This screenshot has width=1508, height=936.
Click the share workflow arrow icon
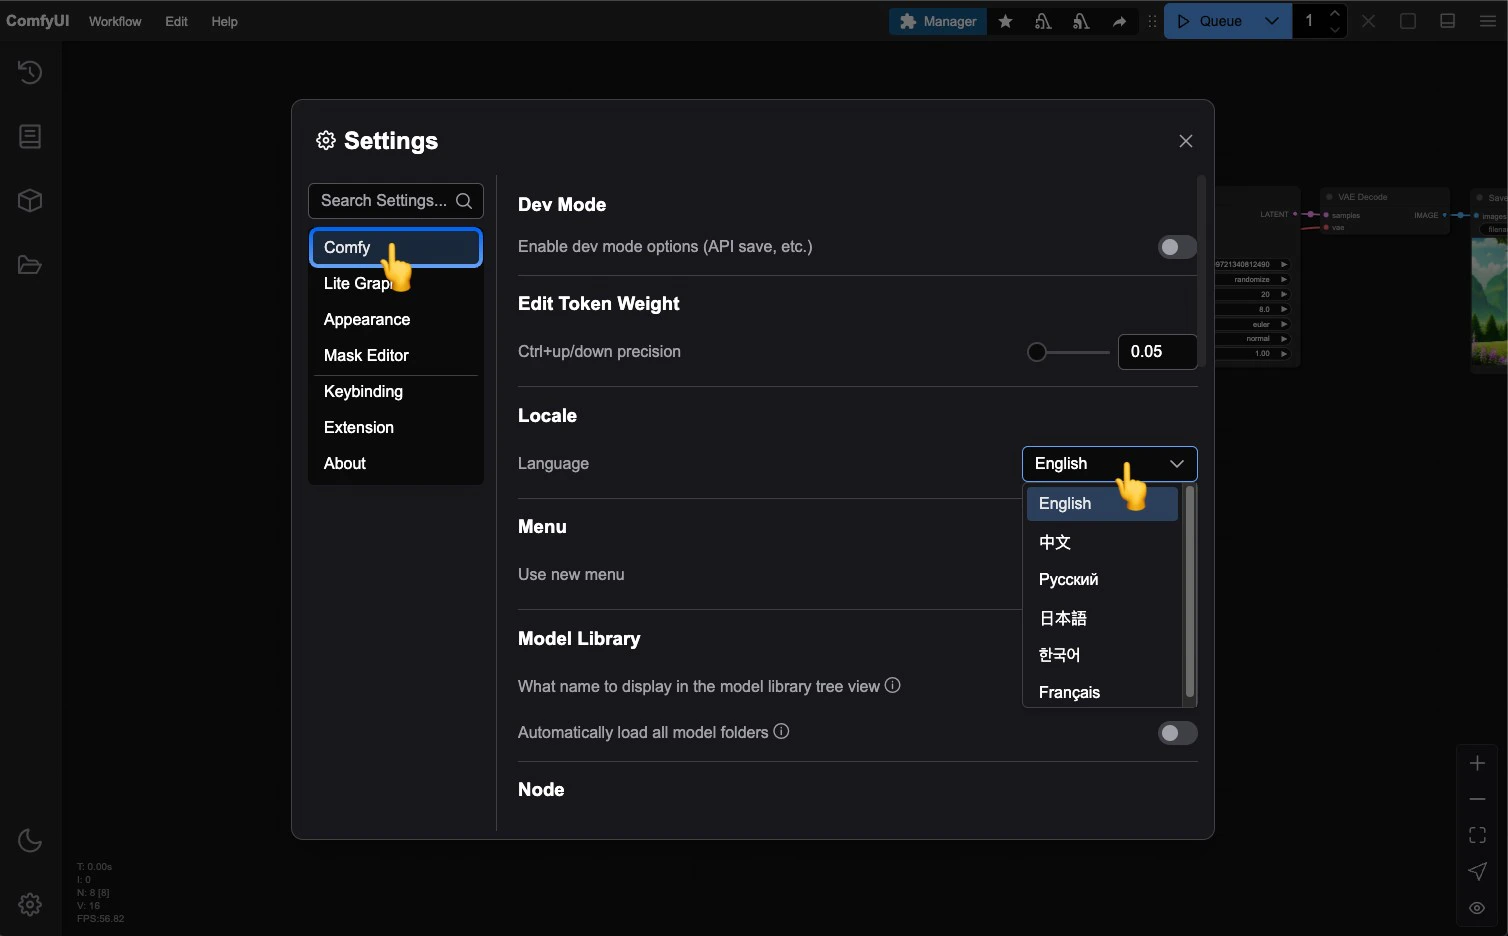pos(1120,20)
